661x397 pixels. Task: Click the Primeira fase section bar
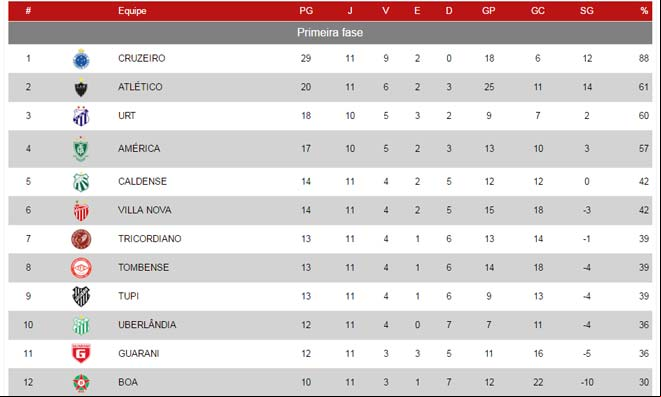point(330,32)
